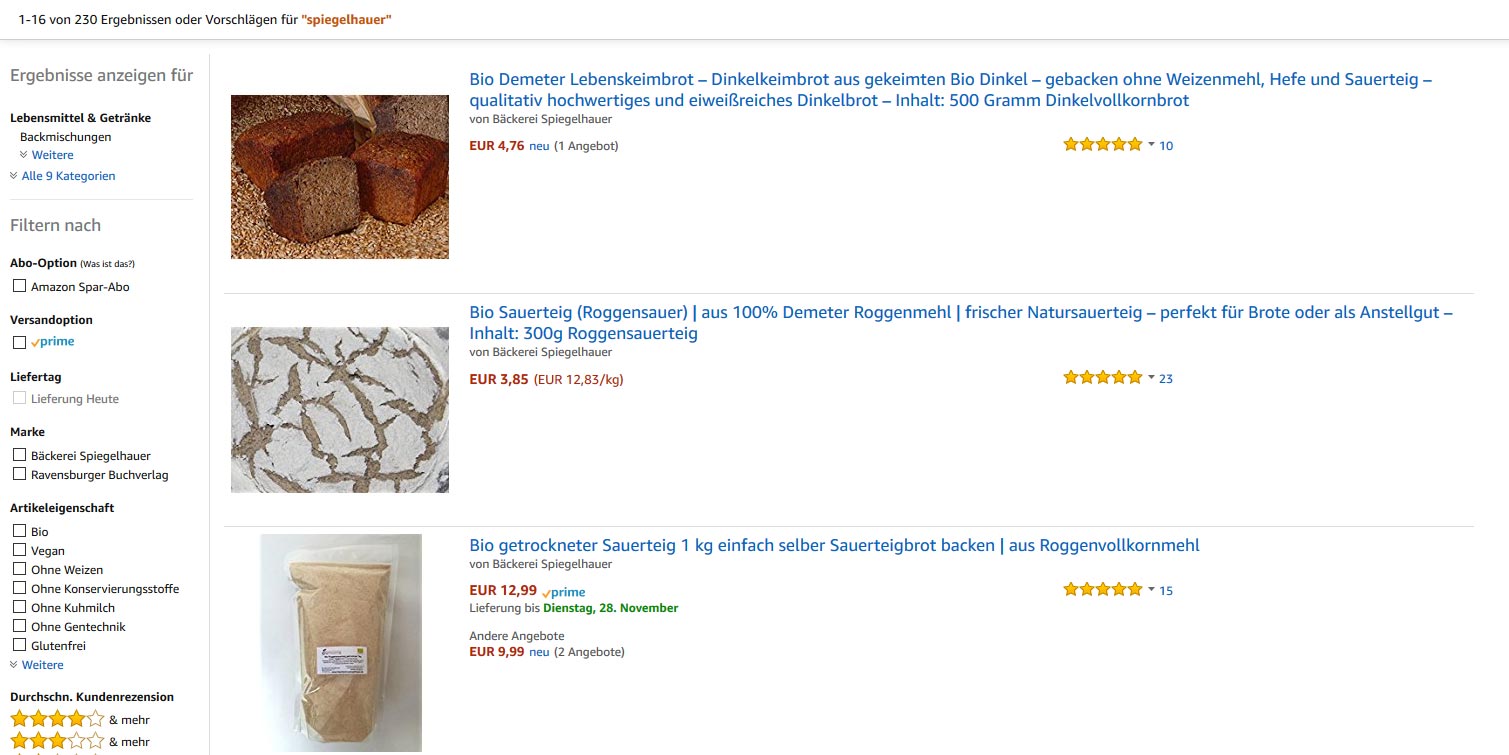This screenshot has height=755, width=1509.
Task: Open the five-star rating for Dinkelkeimbrot
Action: coord(1102,144)
